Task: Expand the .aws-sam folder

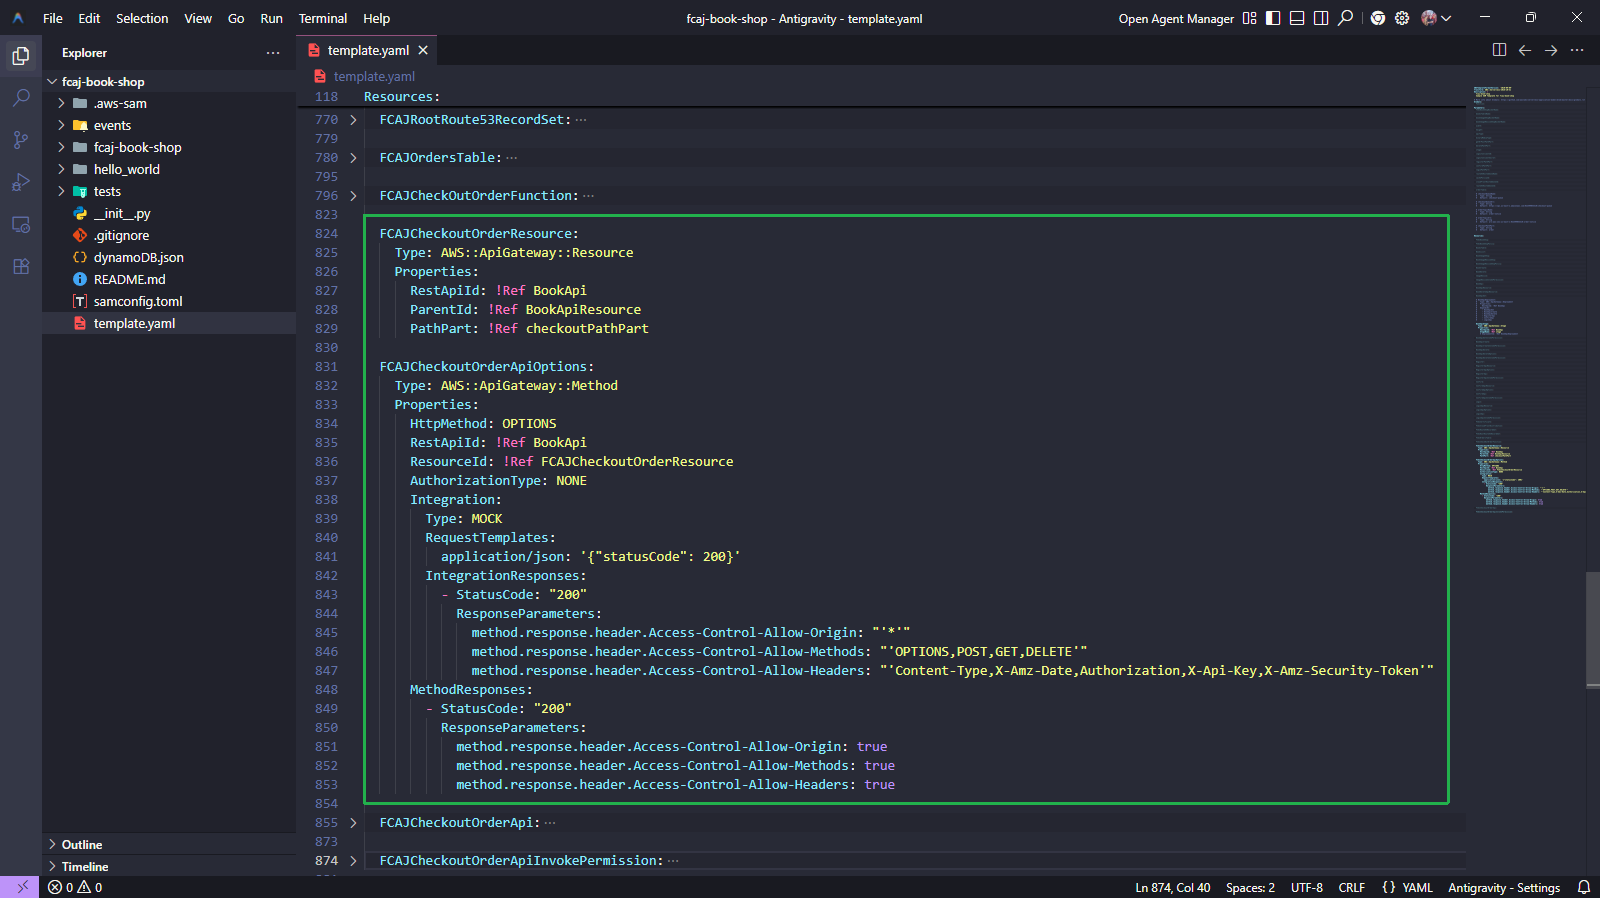Action: coord(61,104)
